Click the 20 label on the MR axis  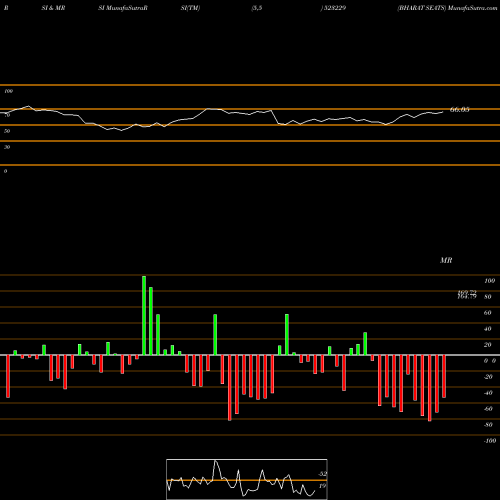click(488, 345)
